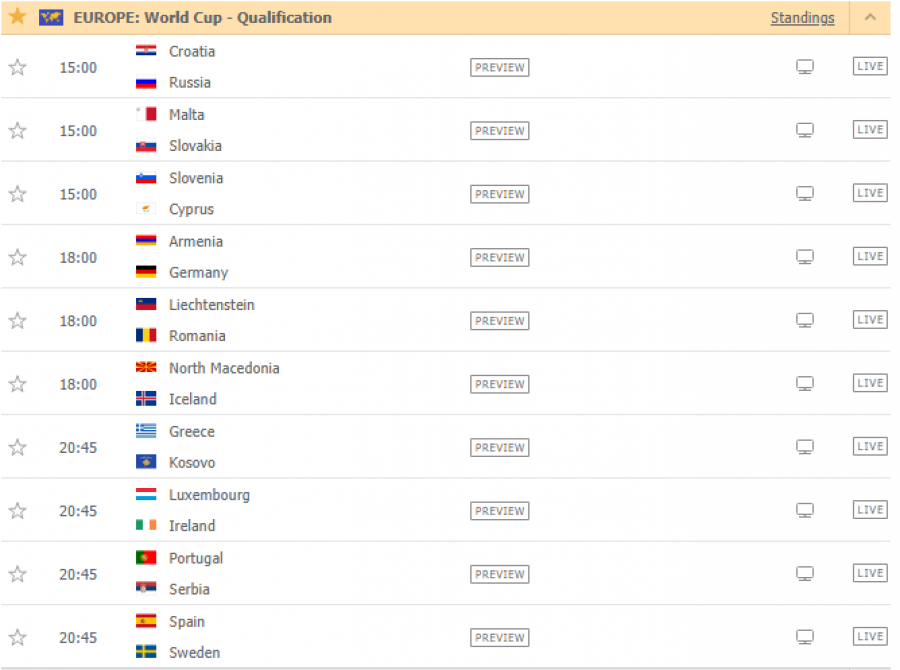
Task: Click LIVE button for Liechtenstein vs Romania
Action: click(x=870, y=320)
